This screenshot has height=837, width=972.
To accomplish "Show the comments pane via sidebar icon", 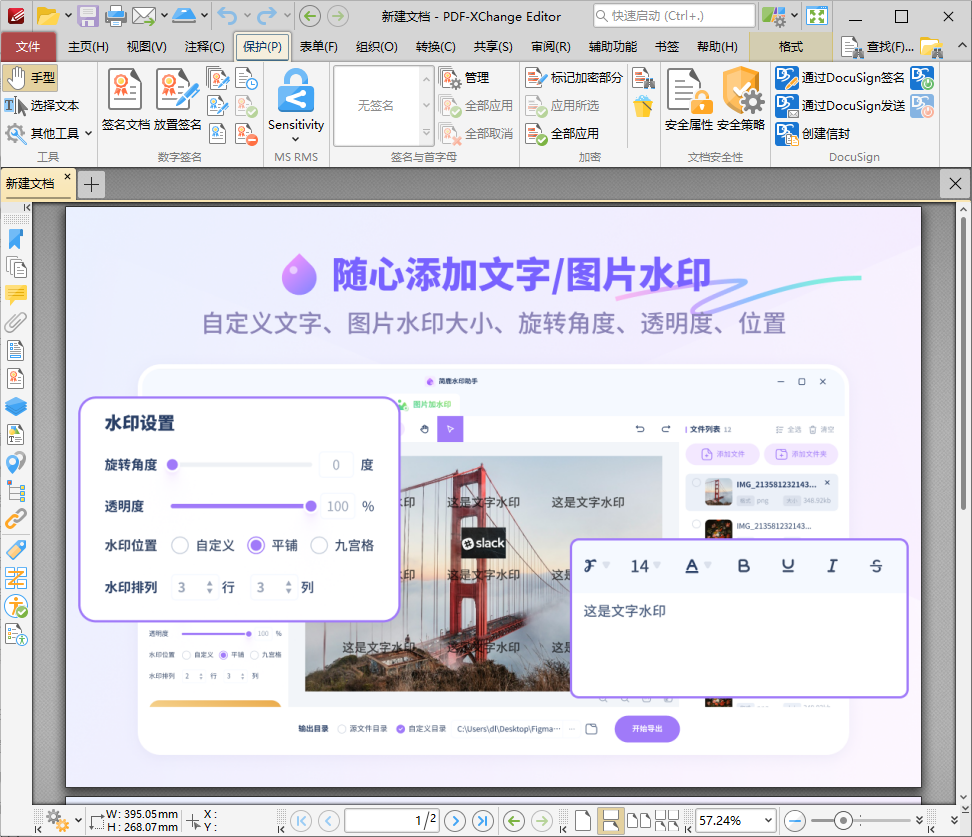I will tap(15, 294).
